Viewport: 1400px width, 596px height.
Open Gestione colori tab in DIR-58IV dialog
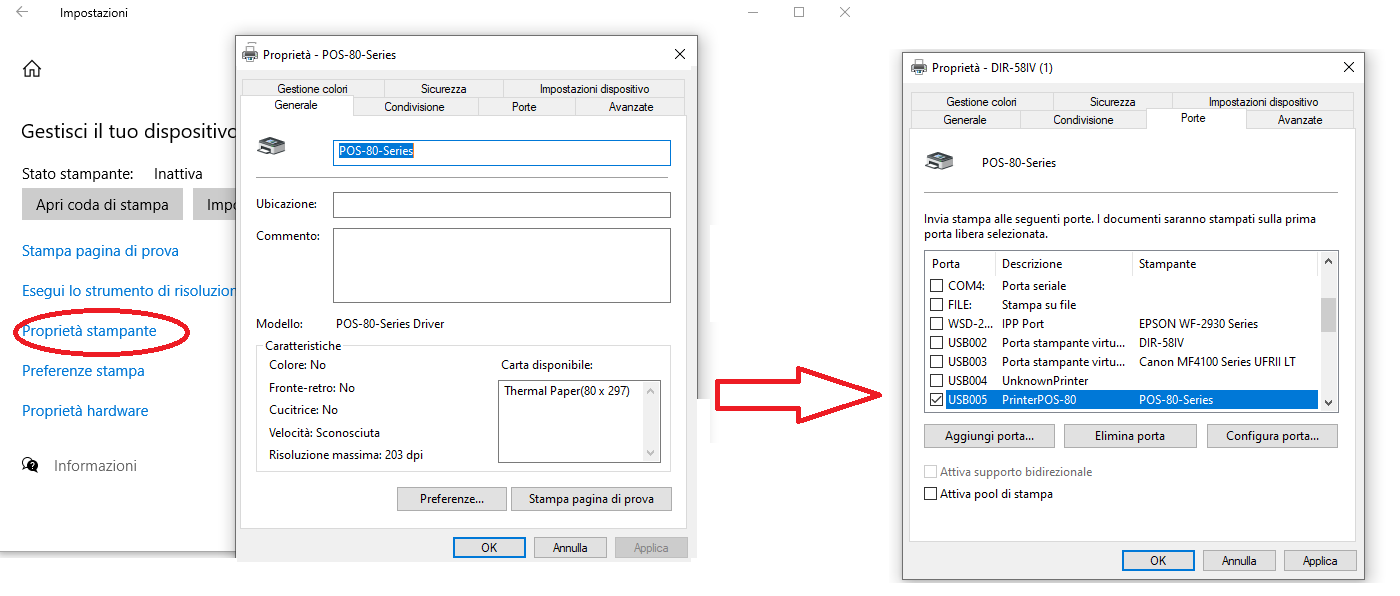pyautogui.click(x=982, y=102)
